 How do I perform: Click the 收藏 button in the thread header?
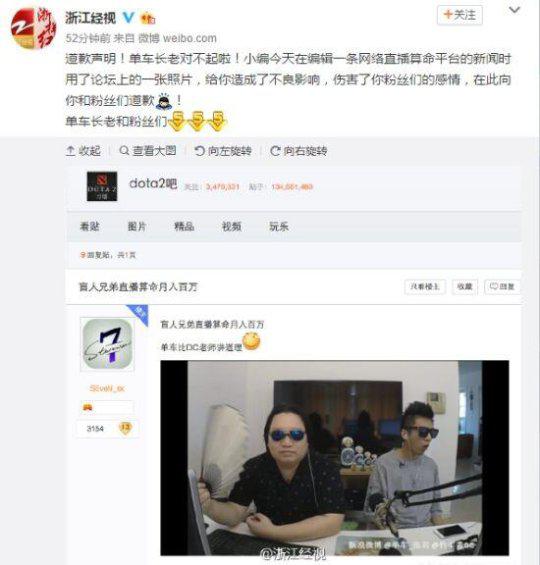(x=465, y=286)
